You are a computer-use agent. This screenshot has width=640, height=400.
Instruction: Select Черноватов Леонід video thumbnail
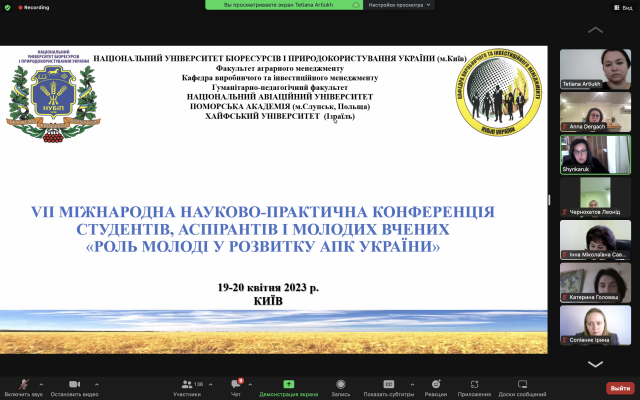click(595, 197)
